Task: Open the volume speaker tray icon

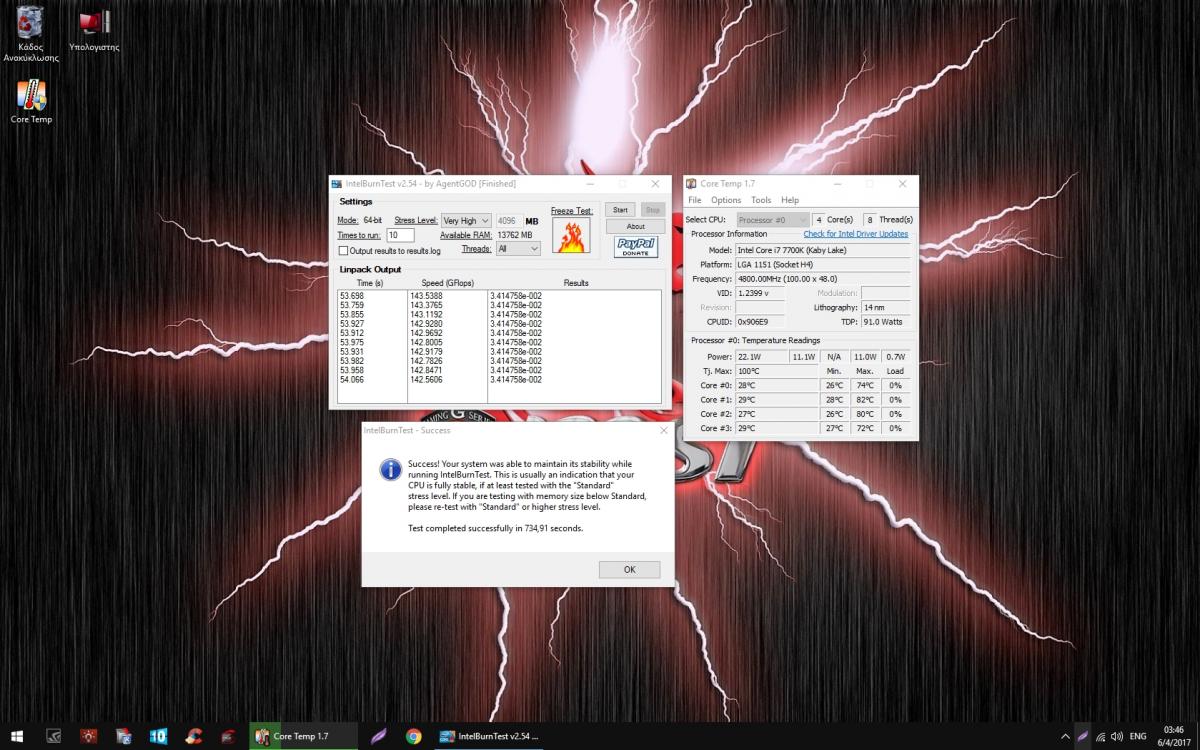Action: click(x=1117, y=737)
